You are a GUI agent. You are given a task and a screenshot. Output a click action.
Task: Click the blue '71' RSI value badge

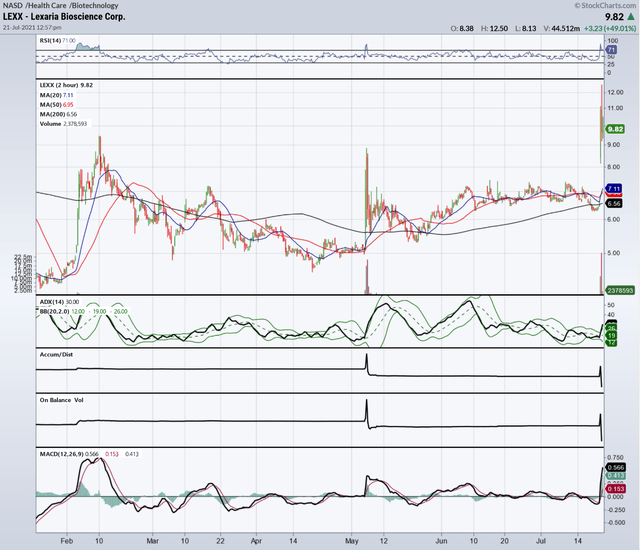pos(611,49)
